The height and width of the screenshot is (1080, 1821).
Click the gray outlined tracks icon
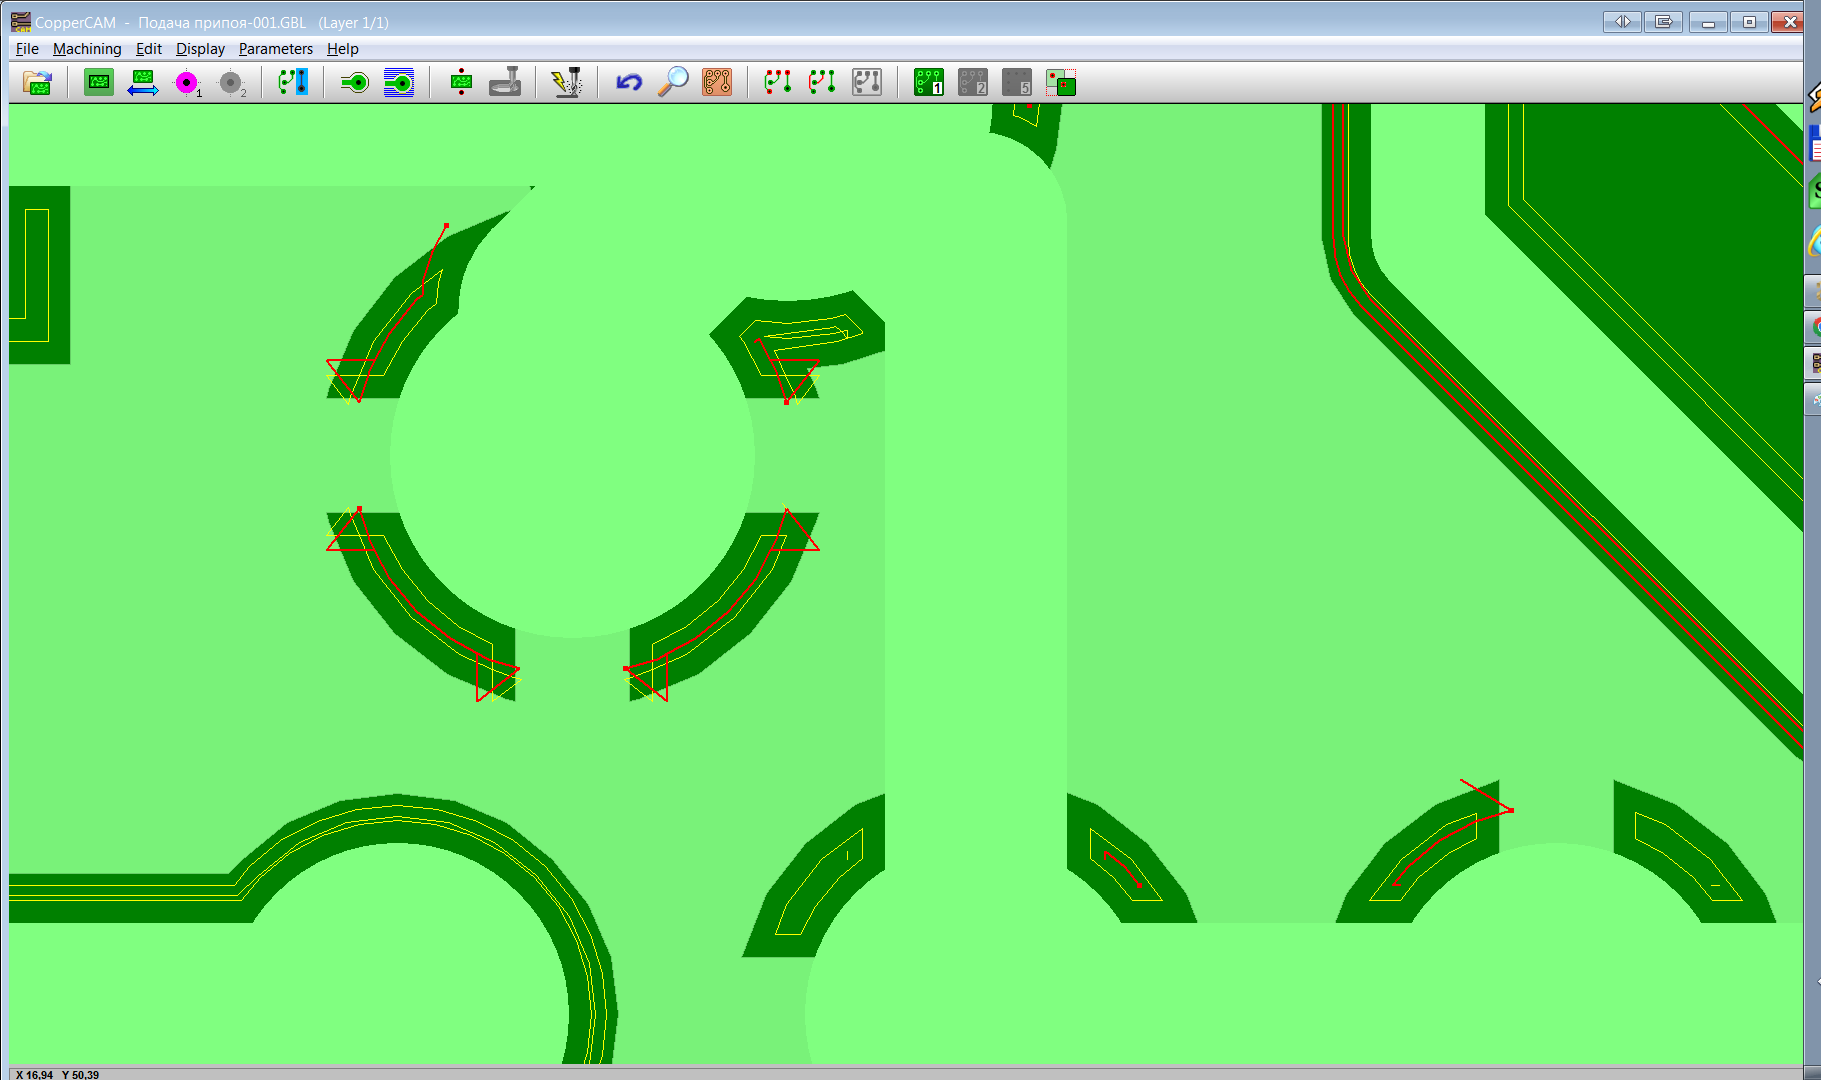867,82
